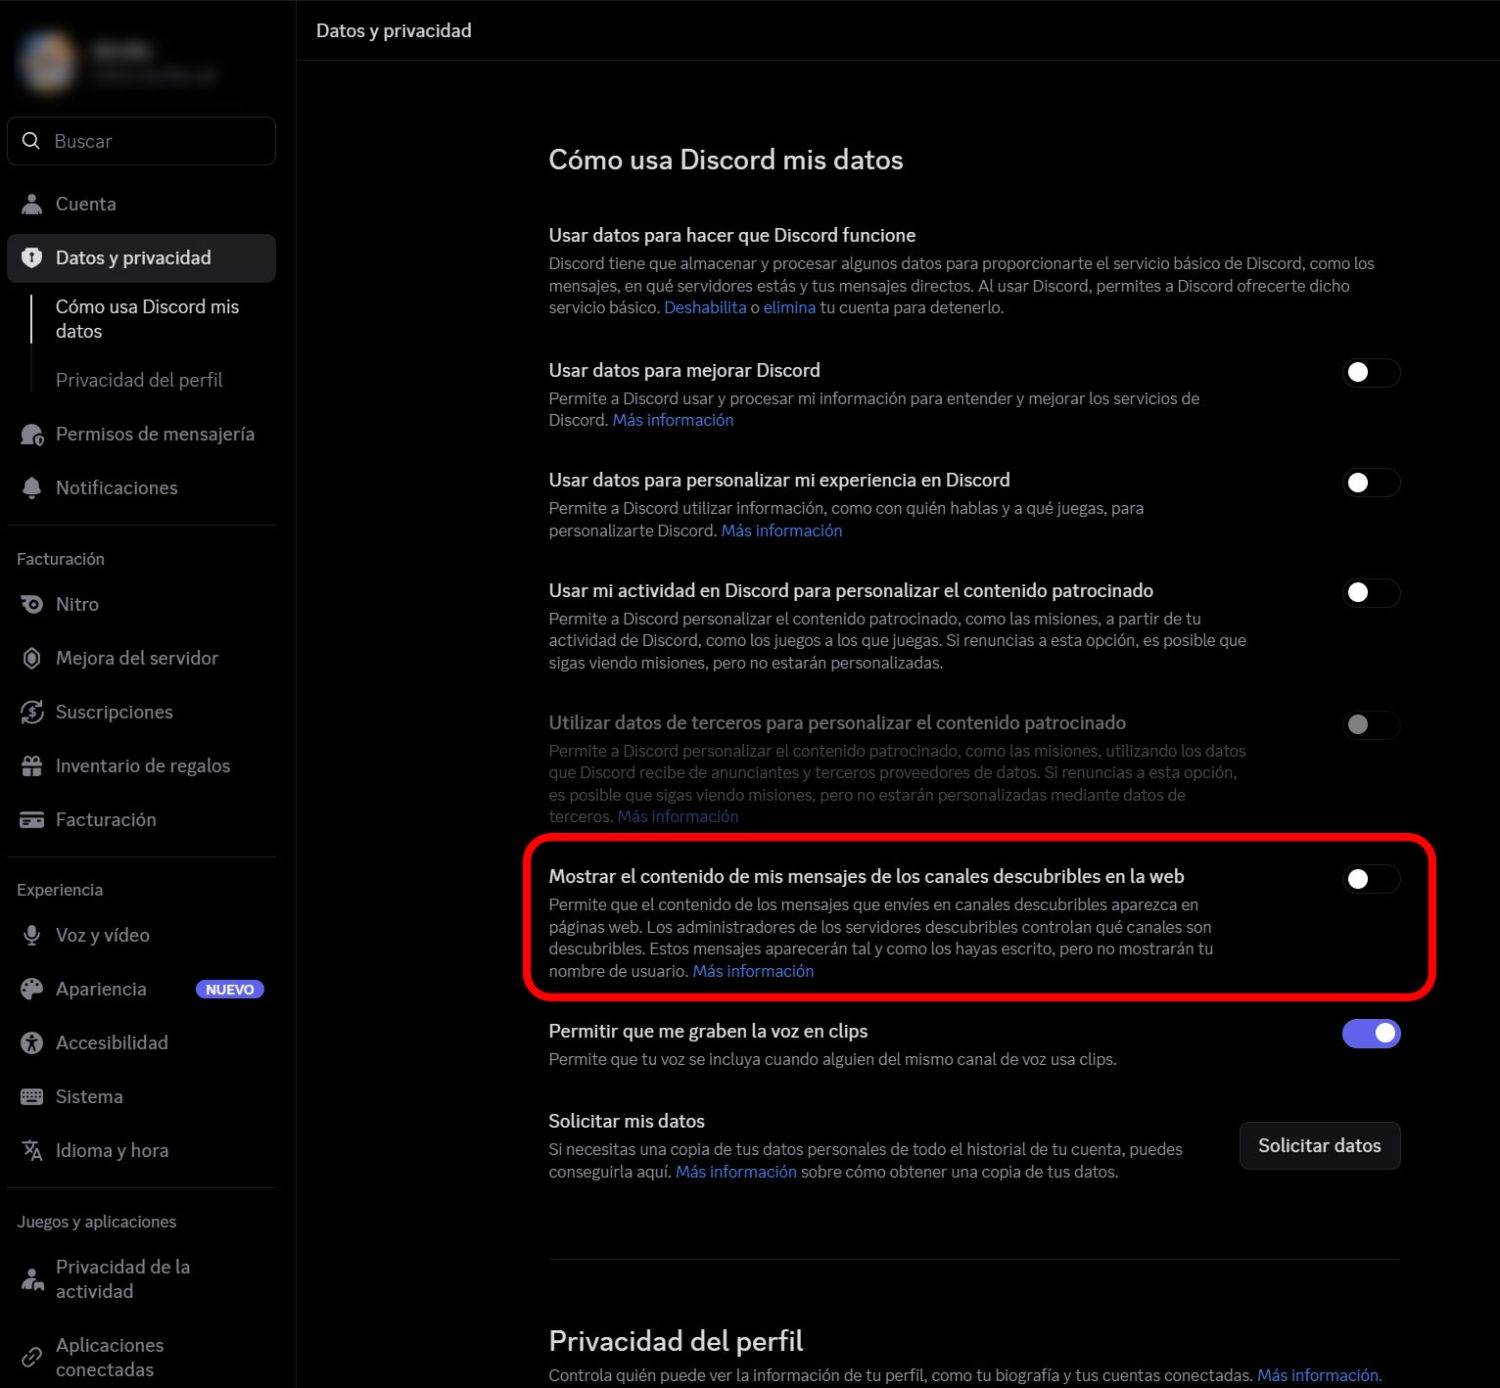This screenshot has height=1388, width=1500.
Task: Click the 'elimina' account link
Action: pos(790,308)
